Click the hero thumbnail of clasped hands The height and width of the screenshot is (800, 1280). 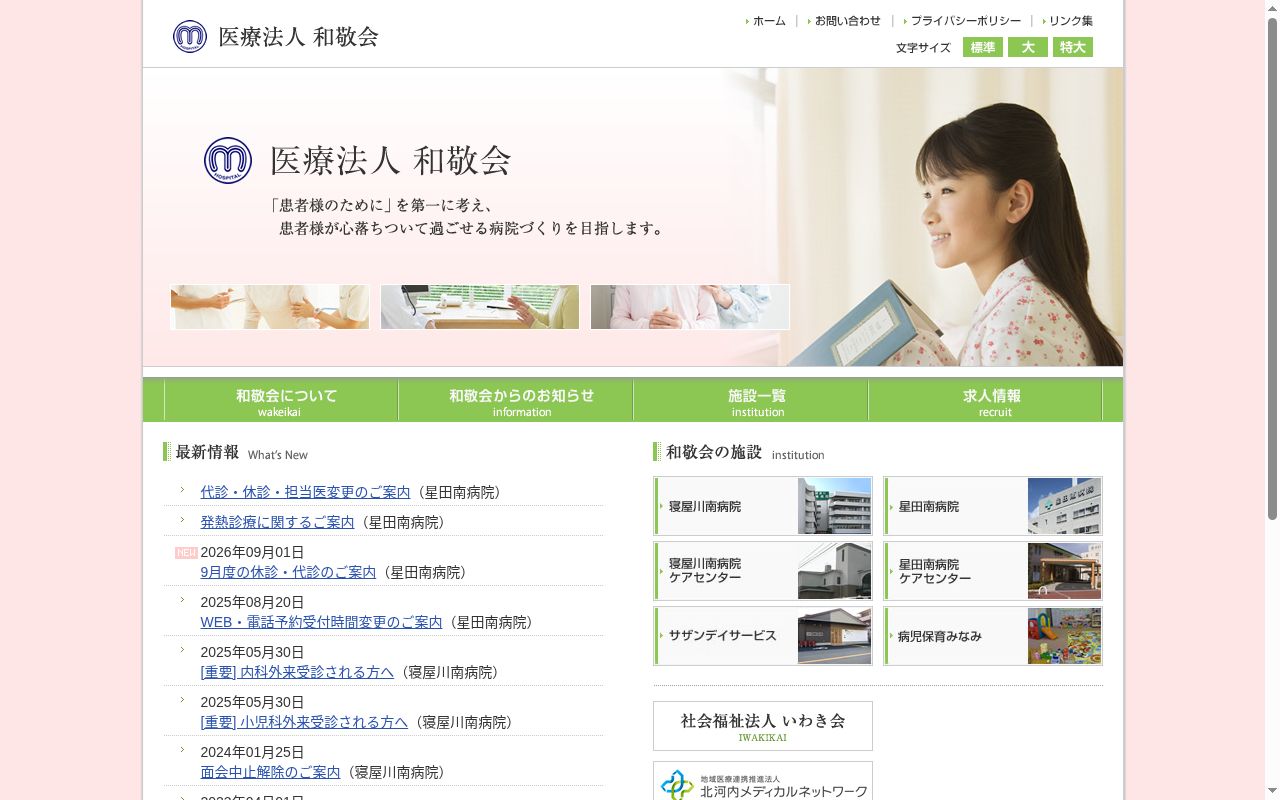pyautogui.click(x=690, y=307)
